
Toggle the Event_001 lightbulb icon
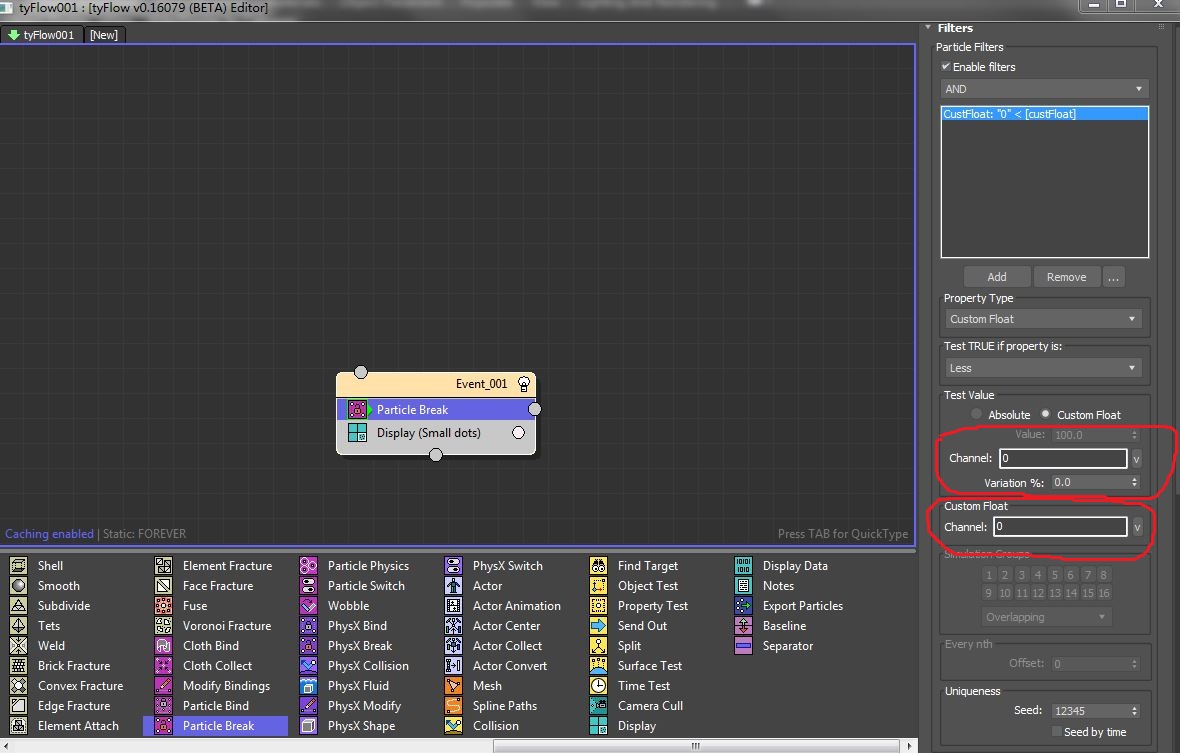pyautogui.click(x=522, y=384)
